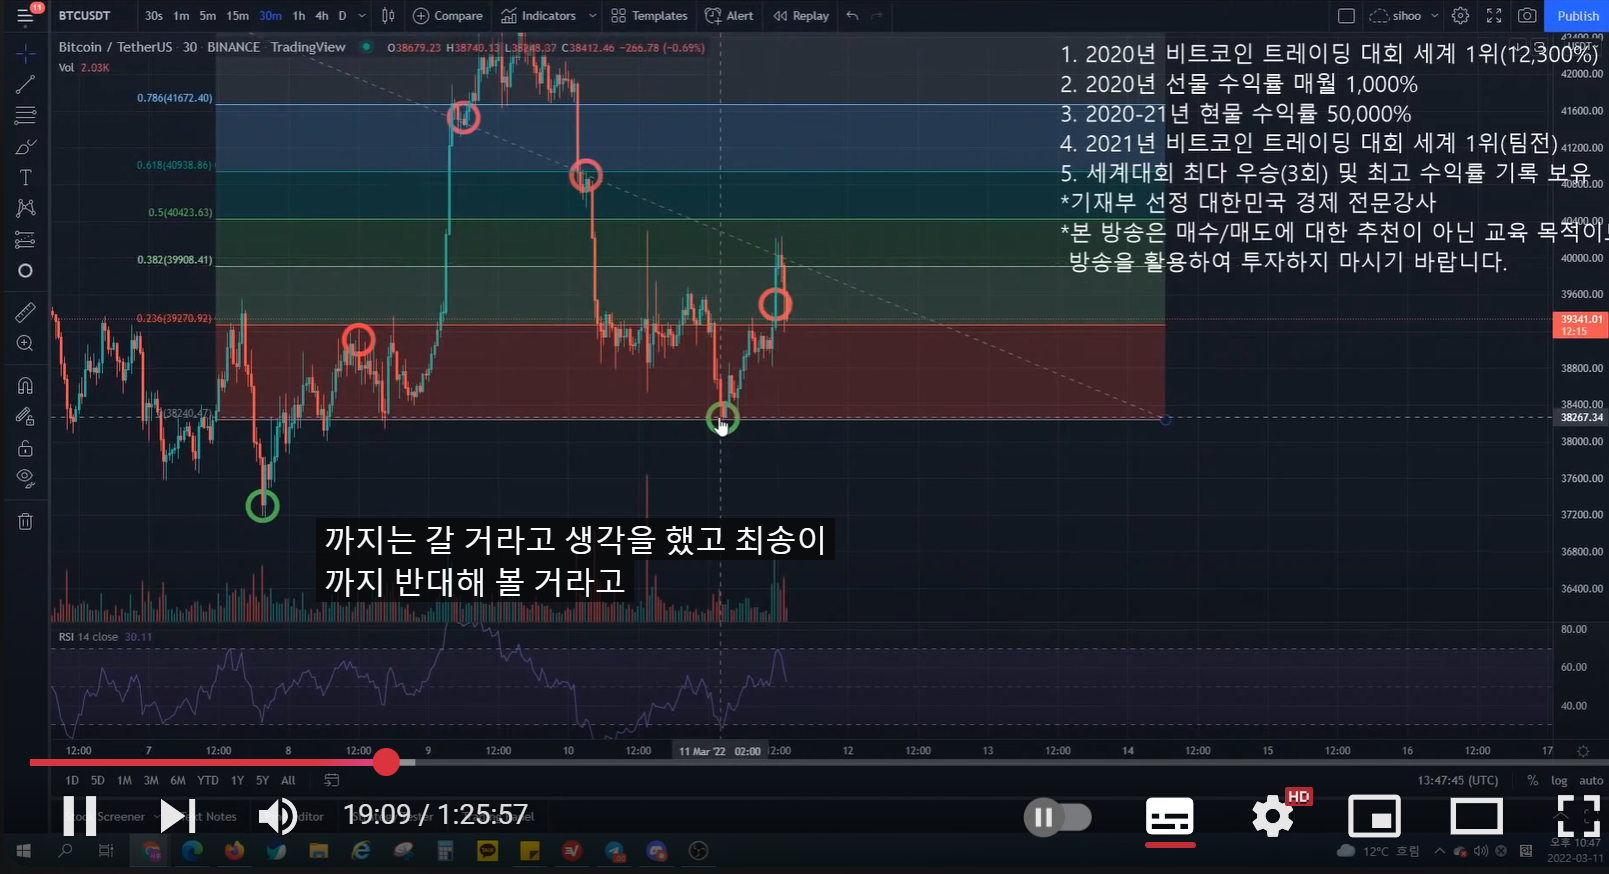
Task: Switch to the 30s timeframe
Action: 153,15
